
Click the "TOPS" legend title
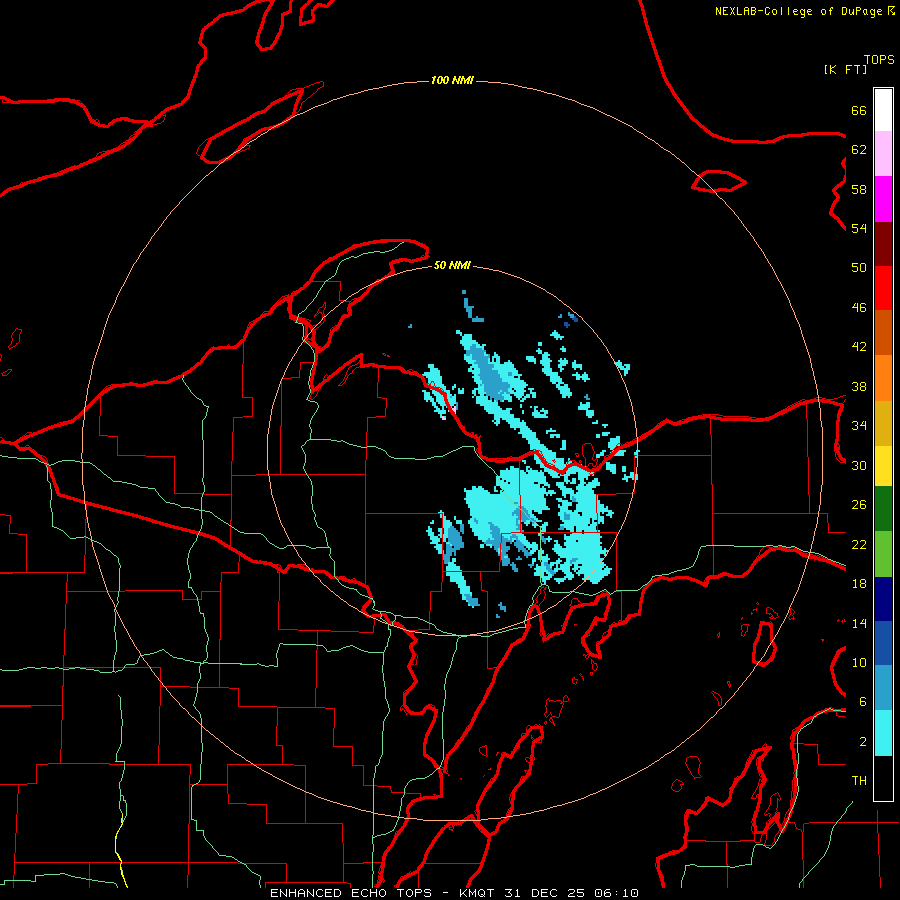tap(879, 59)
